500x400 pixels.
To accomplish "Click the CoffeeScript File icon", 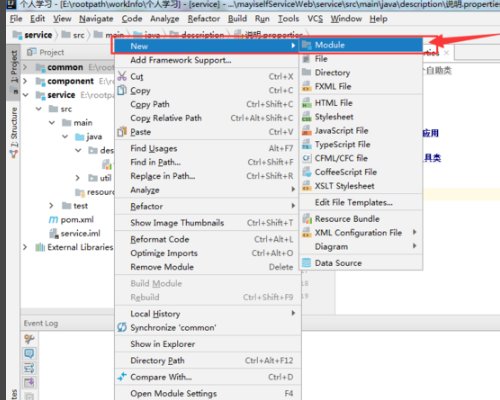I will tap(306, 172).
